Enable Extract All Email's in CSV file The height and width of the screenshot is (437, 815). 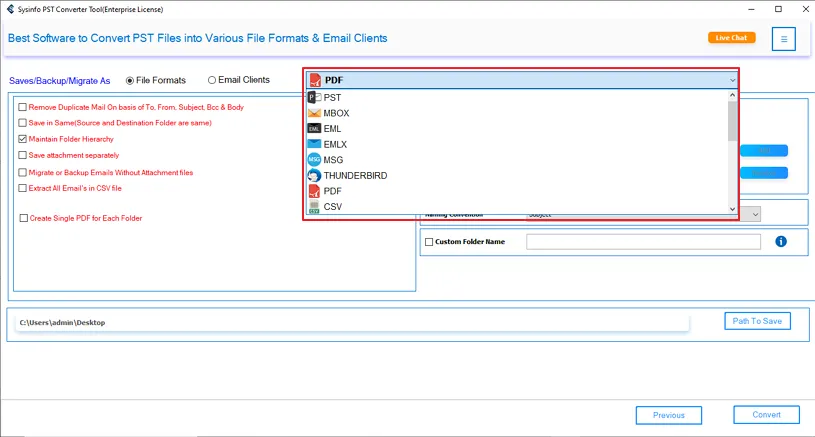pyautogui.click(x=22, y=188)
